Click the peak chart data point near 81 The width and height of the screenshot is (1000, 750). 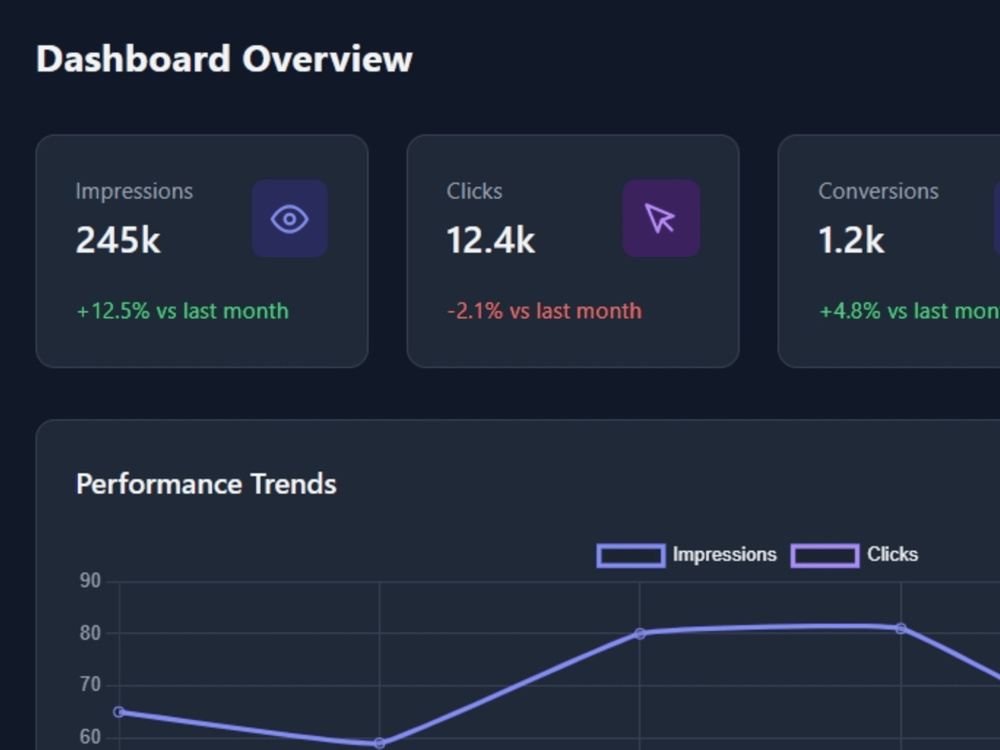901,628
